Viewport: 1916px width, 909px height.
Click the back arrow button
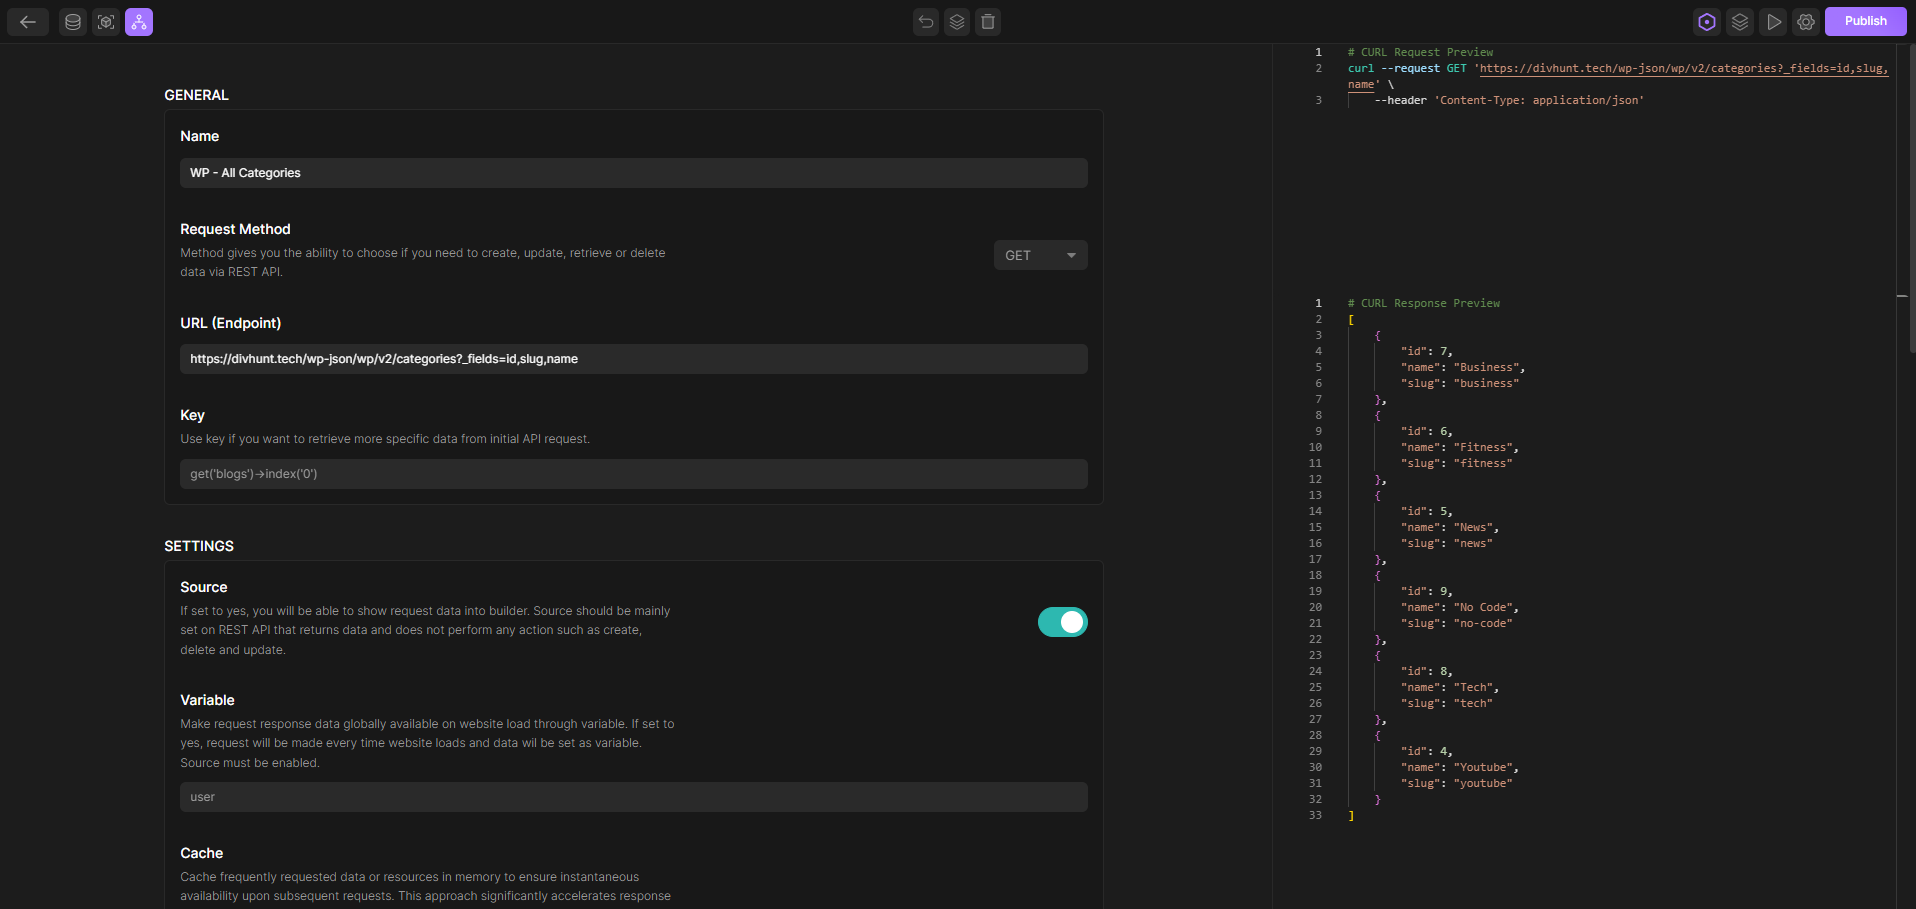28,22
